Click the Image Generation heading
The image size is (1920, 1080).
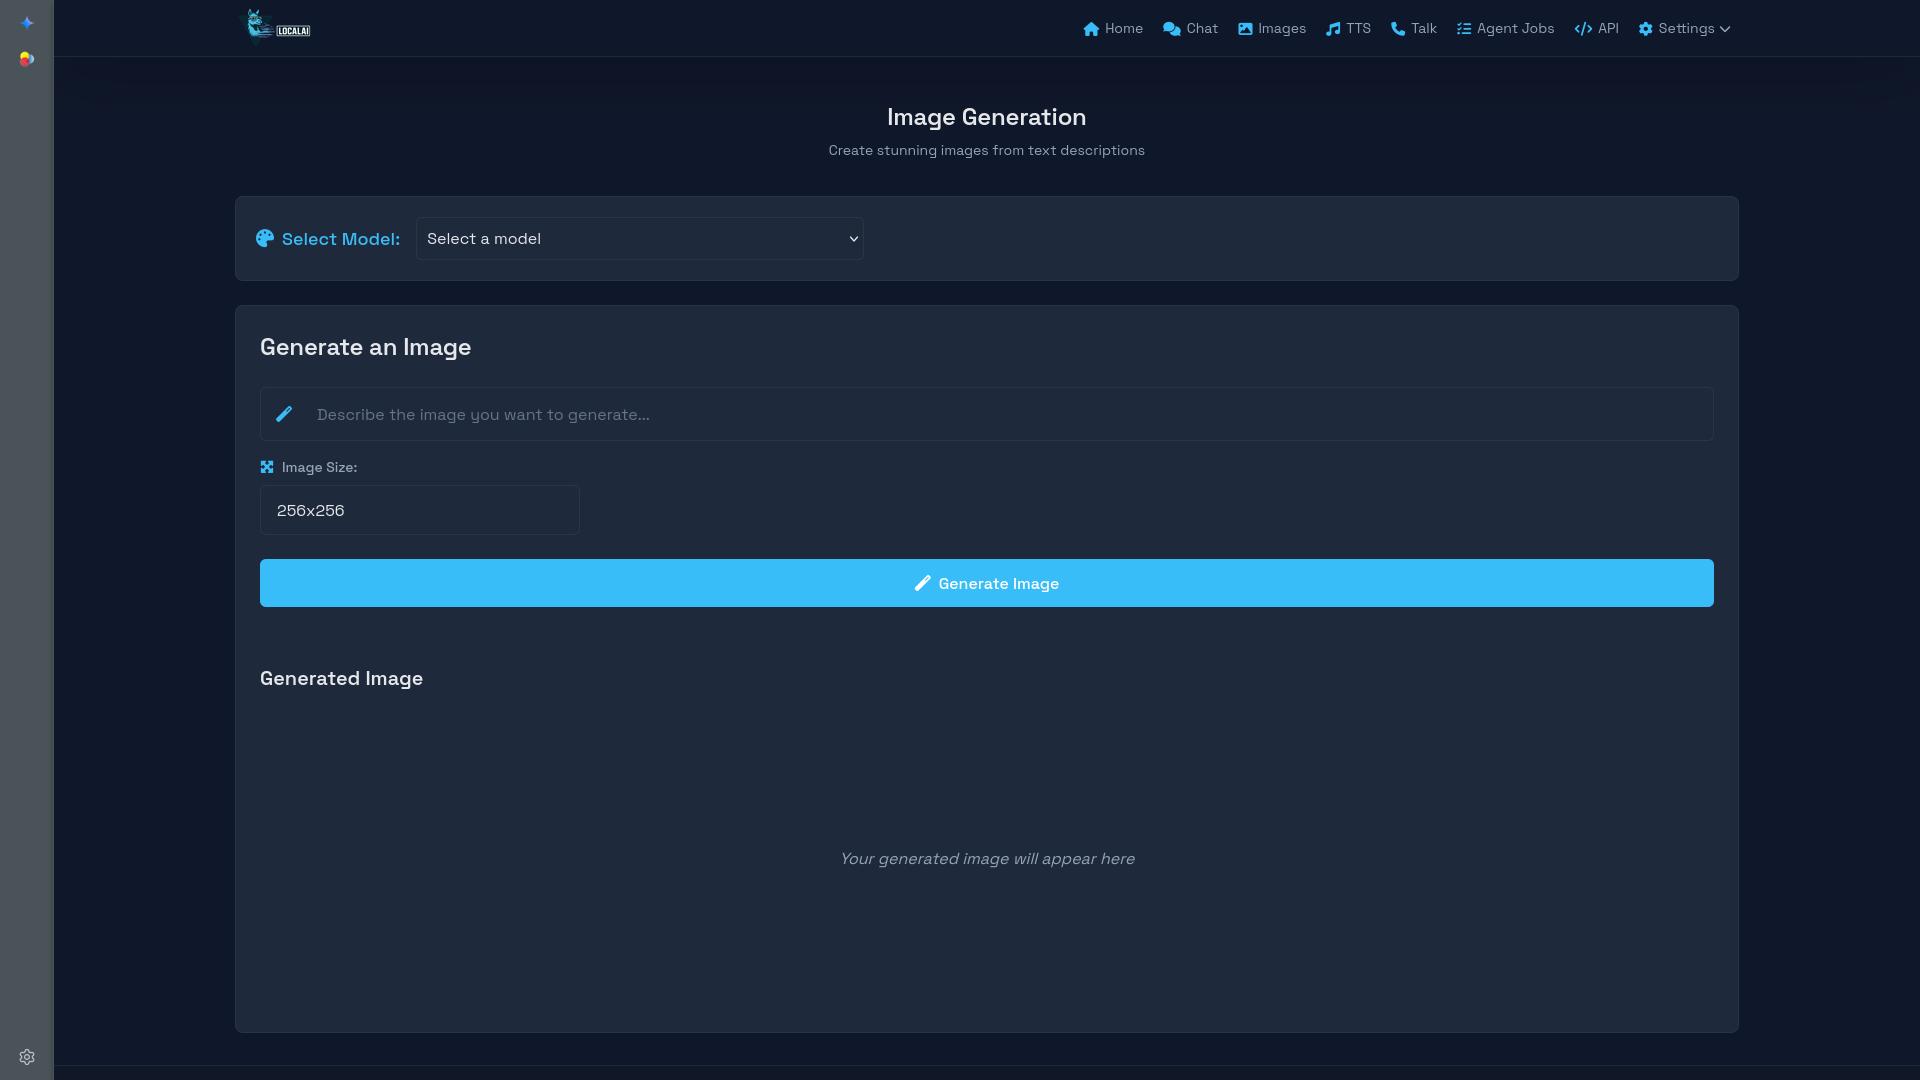coord(986,117)
